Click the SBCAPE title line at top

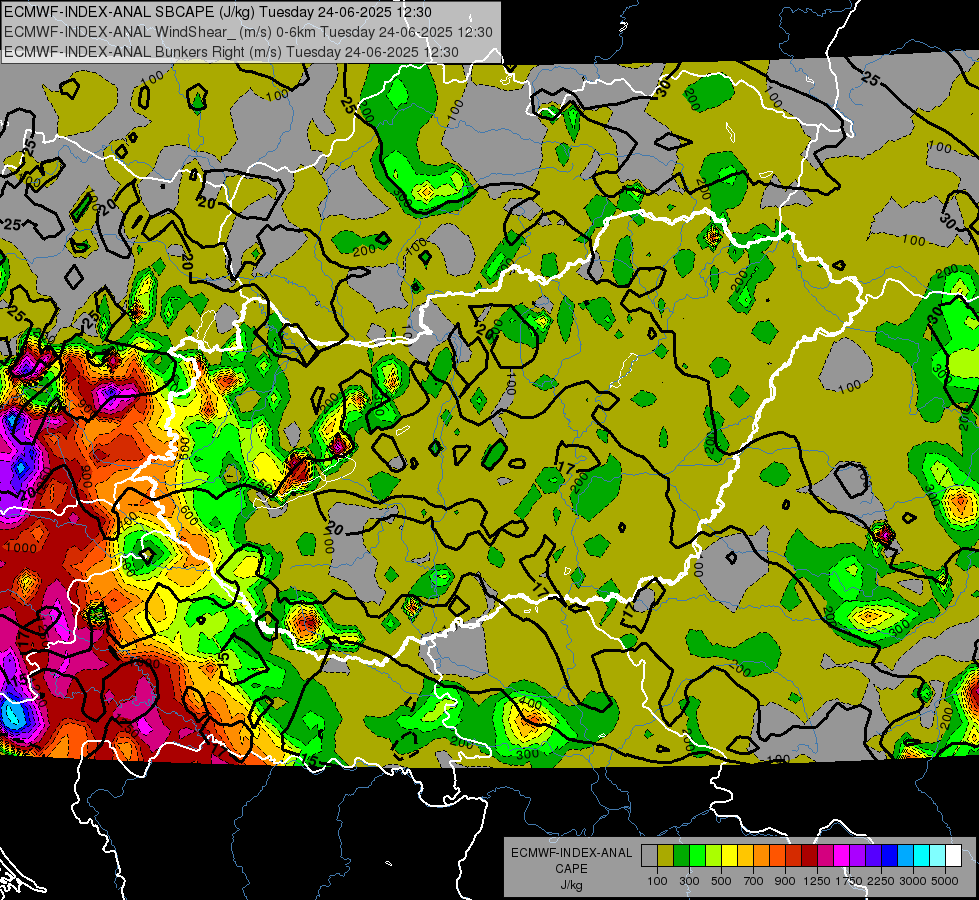pyautogui.click(x=217, y=11)
